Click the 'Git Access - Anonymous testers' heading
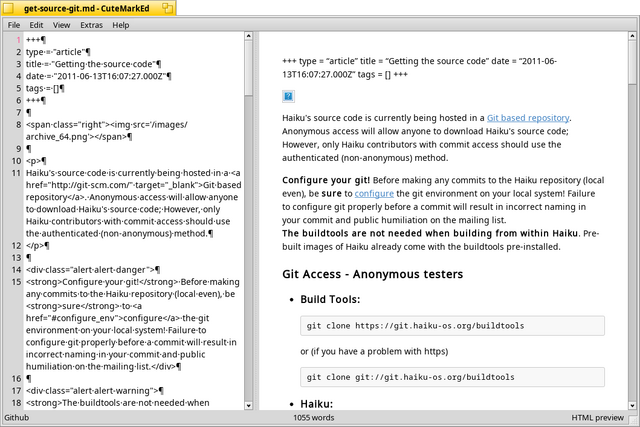This screenshot has height=427, width=640. (x=372, y=274)
